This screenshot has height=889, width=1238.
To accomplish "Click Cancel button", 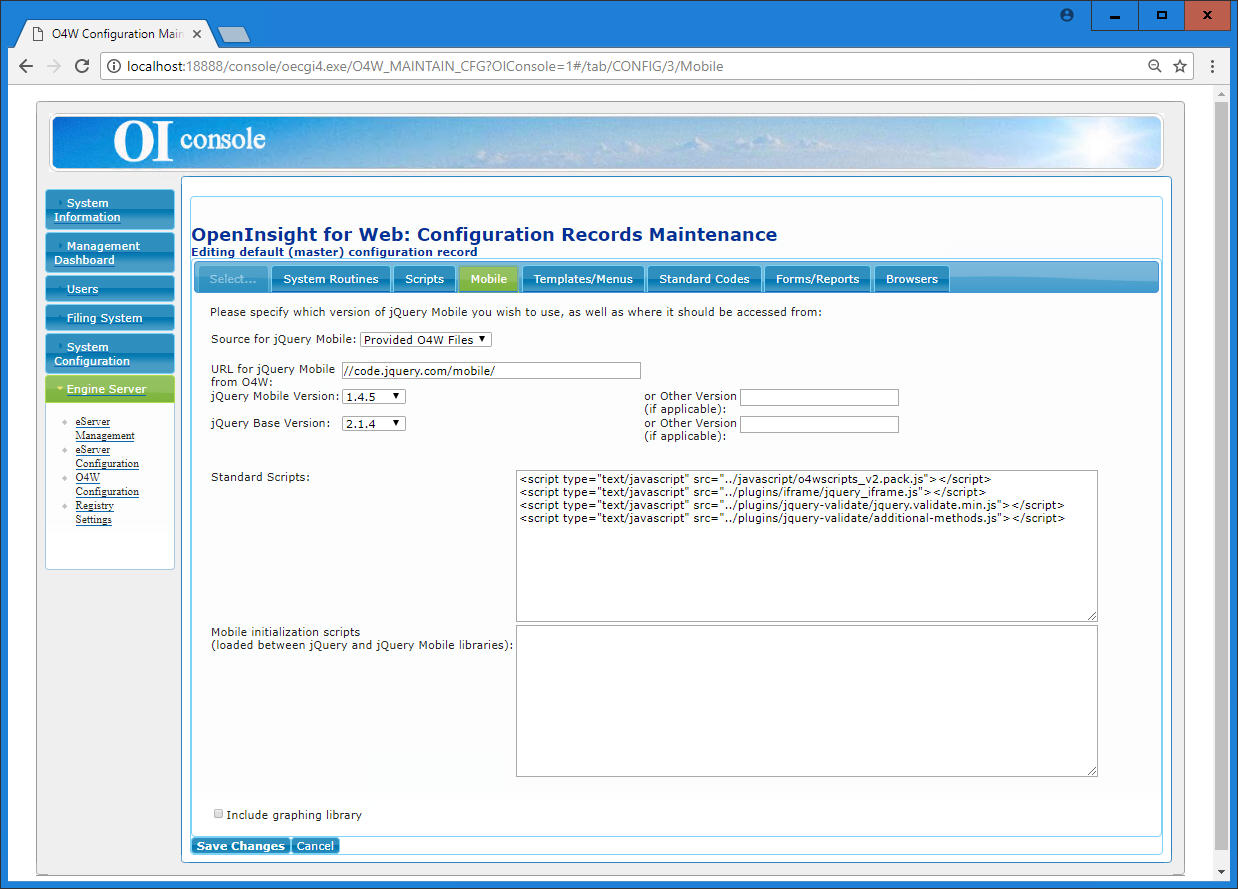I will [x=315, y=846].
